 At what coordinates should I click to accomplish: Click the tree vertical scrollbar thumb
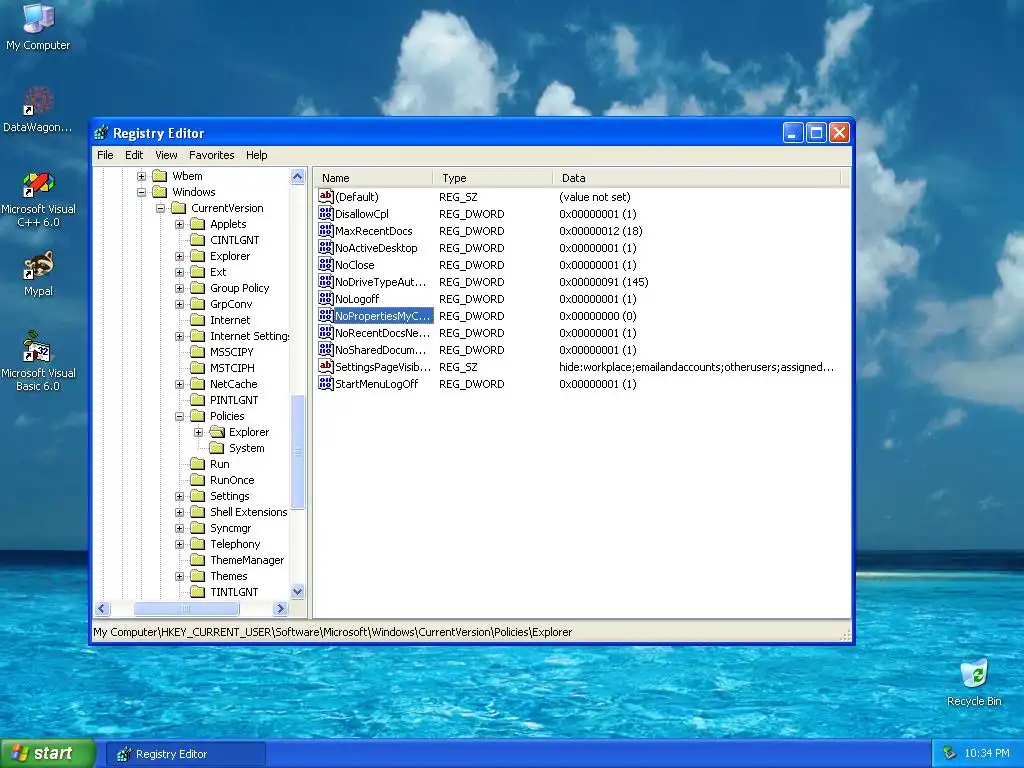[298, 452]
